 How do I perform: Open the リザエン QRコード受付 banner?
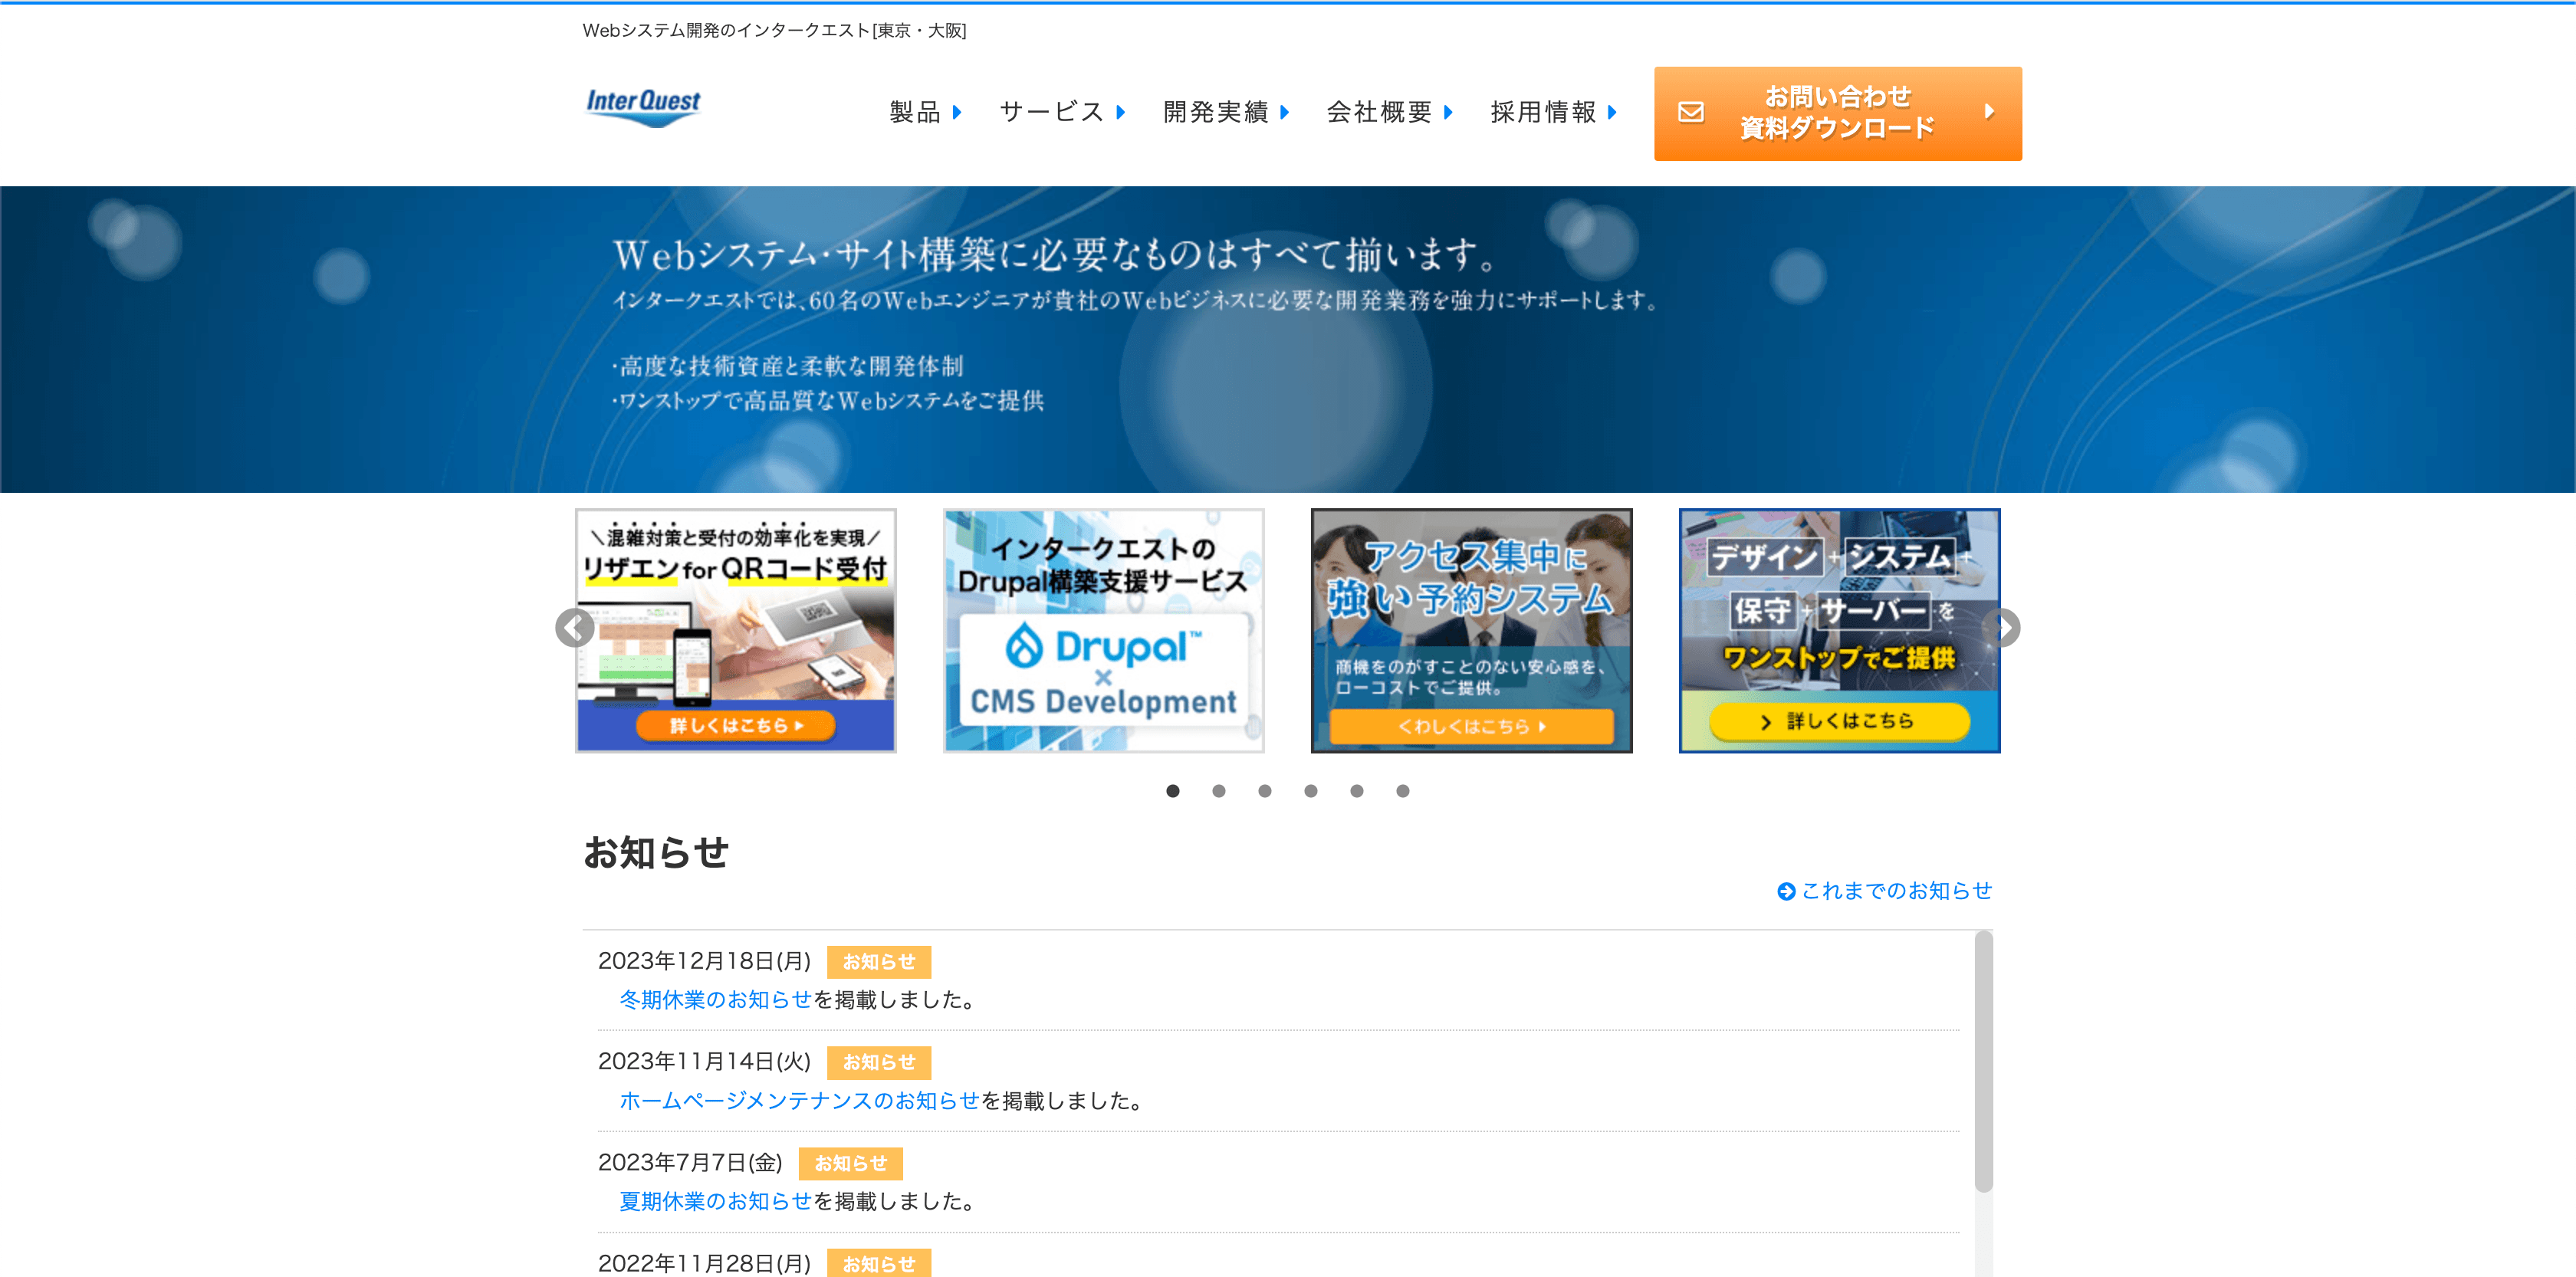735,630
